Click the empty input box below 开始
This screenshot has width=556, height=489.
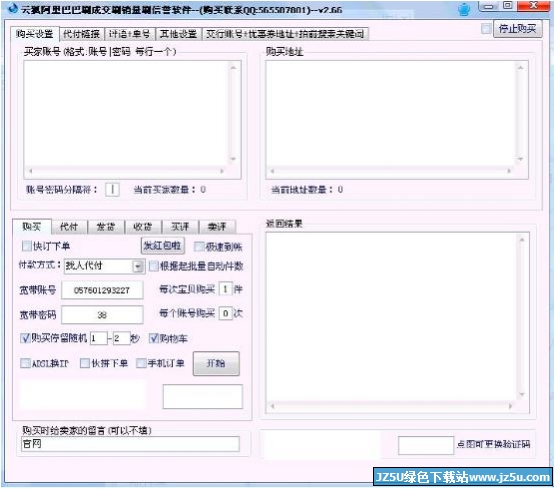[203, 397]
